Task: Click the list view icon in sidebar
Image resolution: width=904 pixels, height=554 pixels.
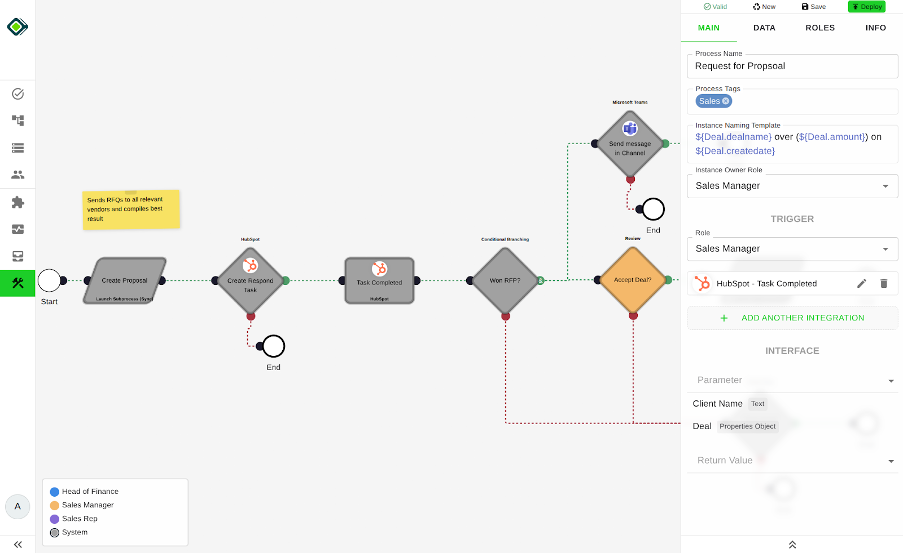Action: click(17, 148)
